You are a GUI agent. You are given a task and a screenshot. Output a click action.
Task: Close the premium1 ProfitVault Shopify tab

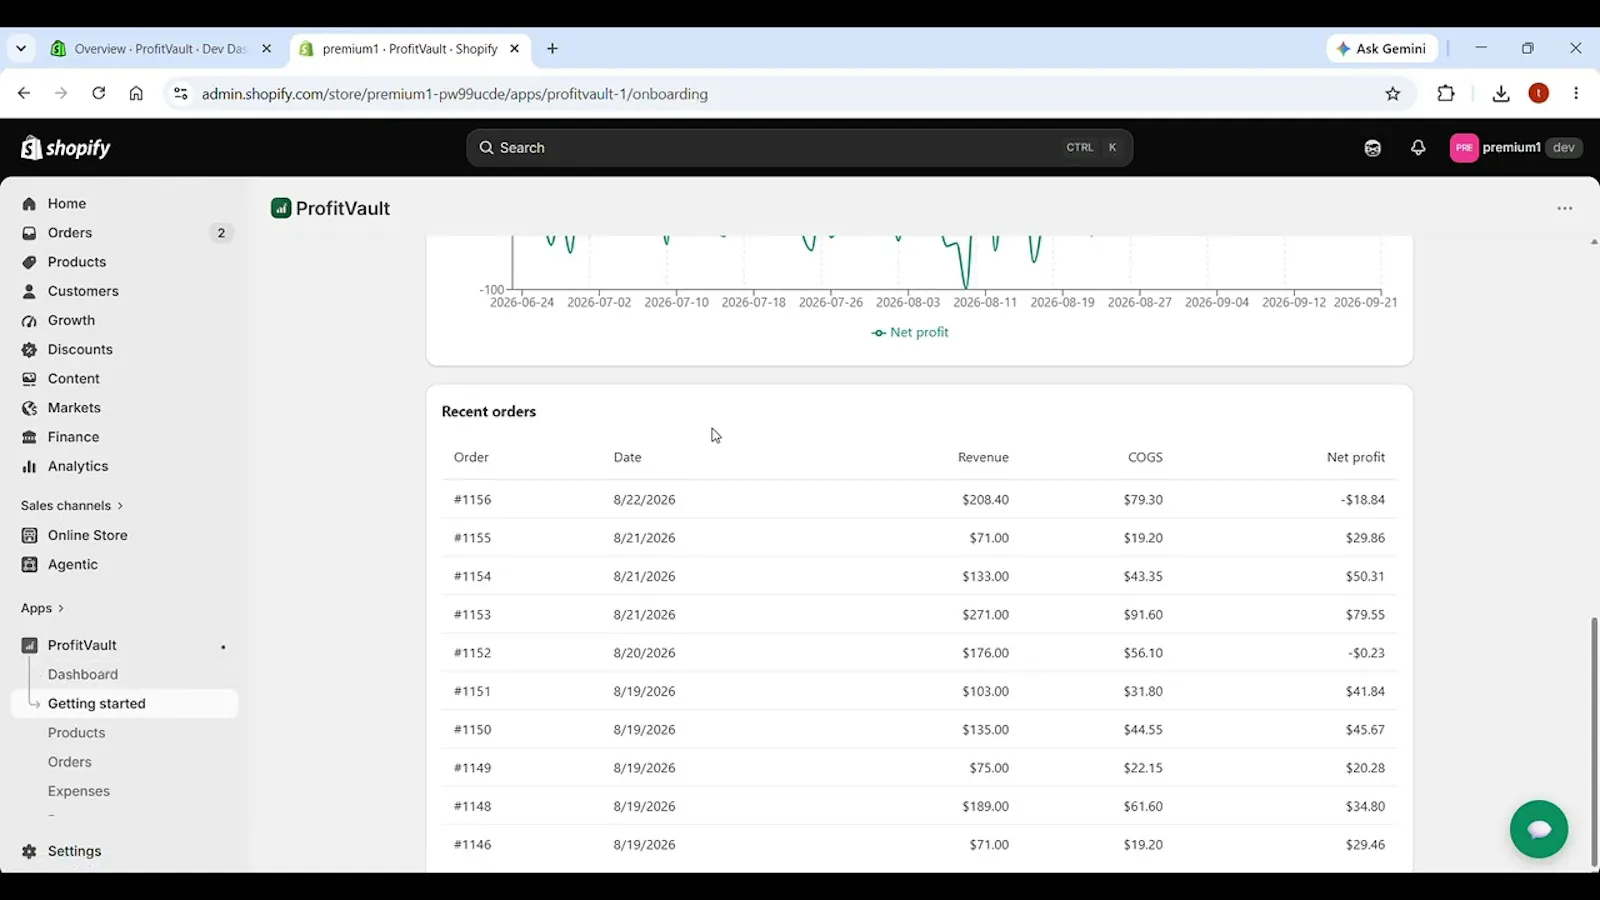514,48
